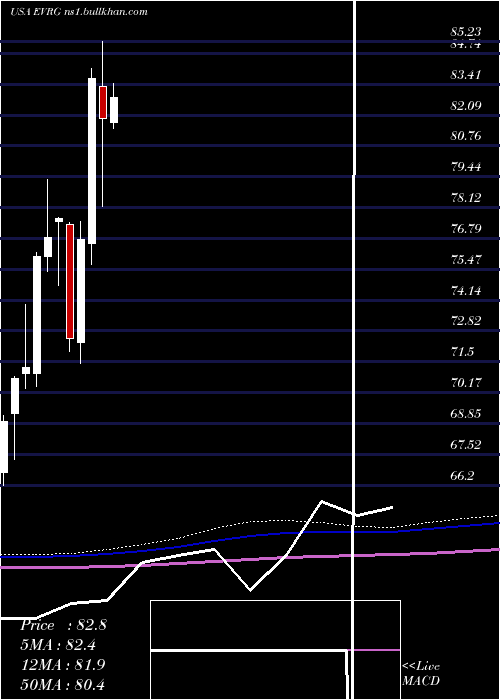Click the small red candlestick near 83.41

[103, 102]
